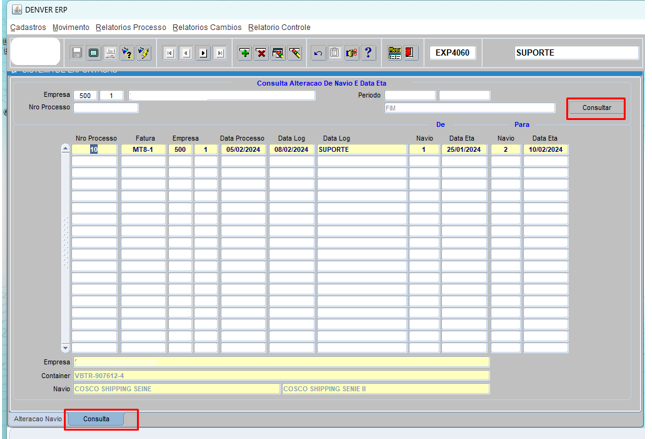The height and width of the screenshot is (439, 652).
Task: Click the Execute Query lightning icon
Action: (x=143, y=53)
